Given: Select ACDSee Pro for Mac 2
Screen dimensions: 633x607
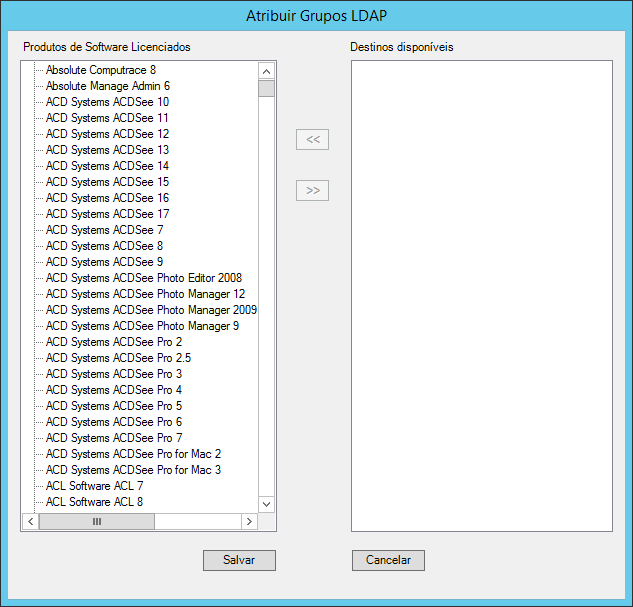Looking at the screenshot, I should tap(134, 454).
